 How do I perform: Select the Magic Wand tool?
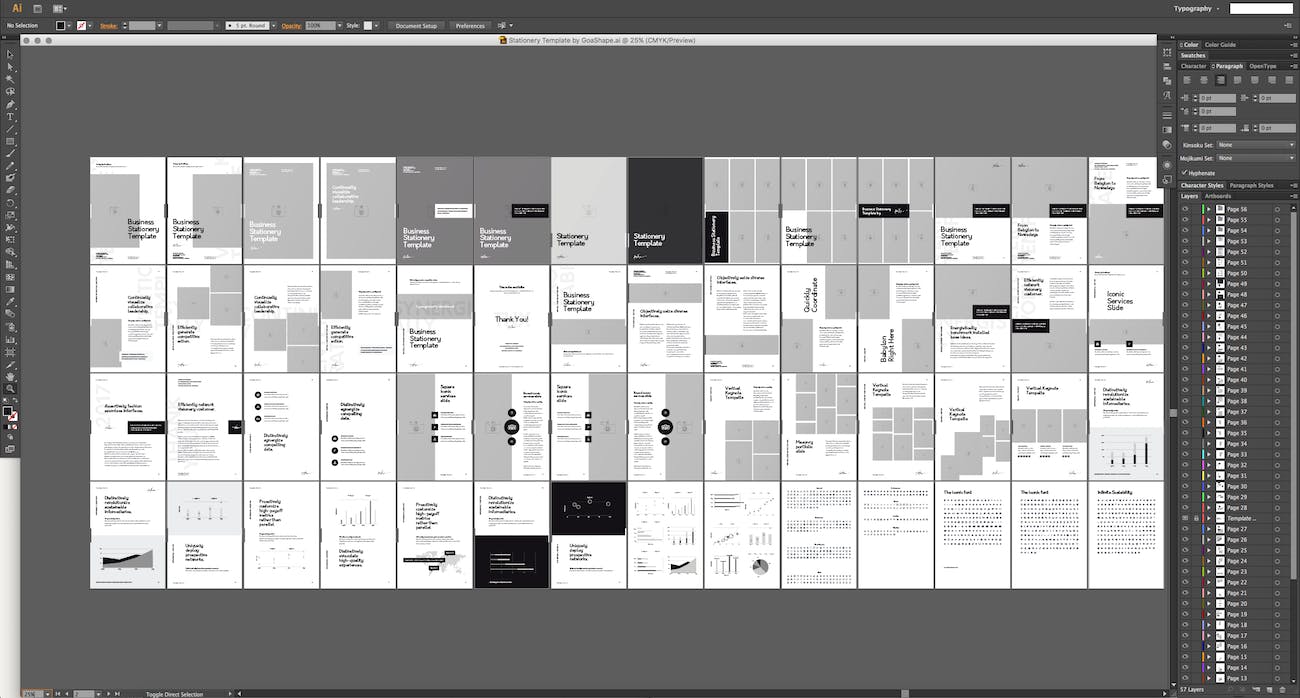tap(11, 79)
